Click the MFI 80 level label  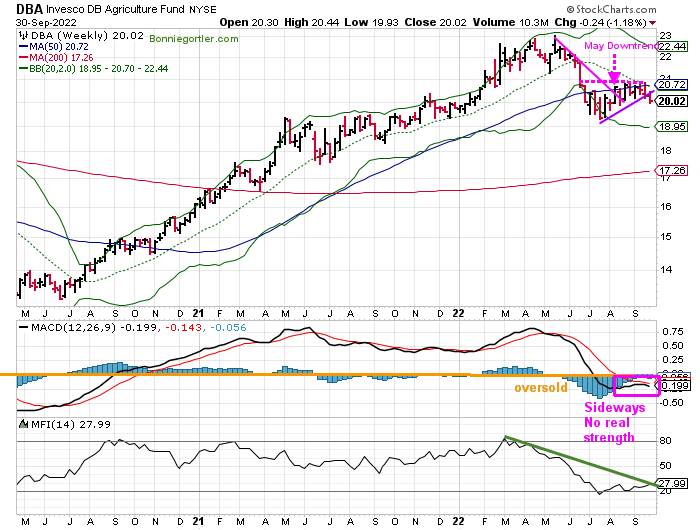coord(666,441)
